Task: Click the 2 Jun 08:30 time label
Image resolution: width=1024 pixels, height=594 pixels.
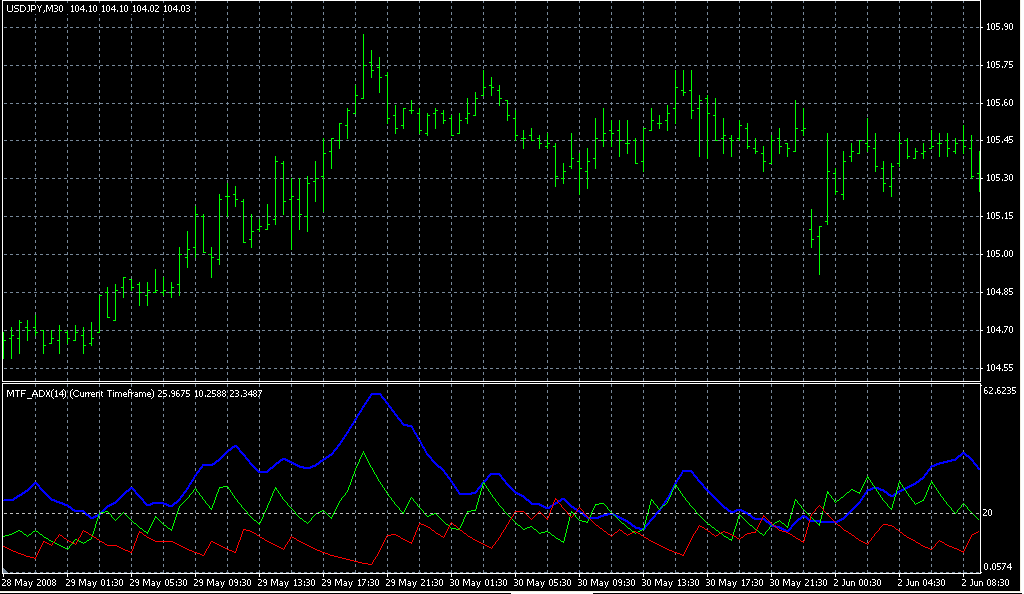Action: pos(984,582)
